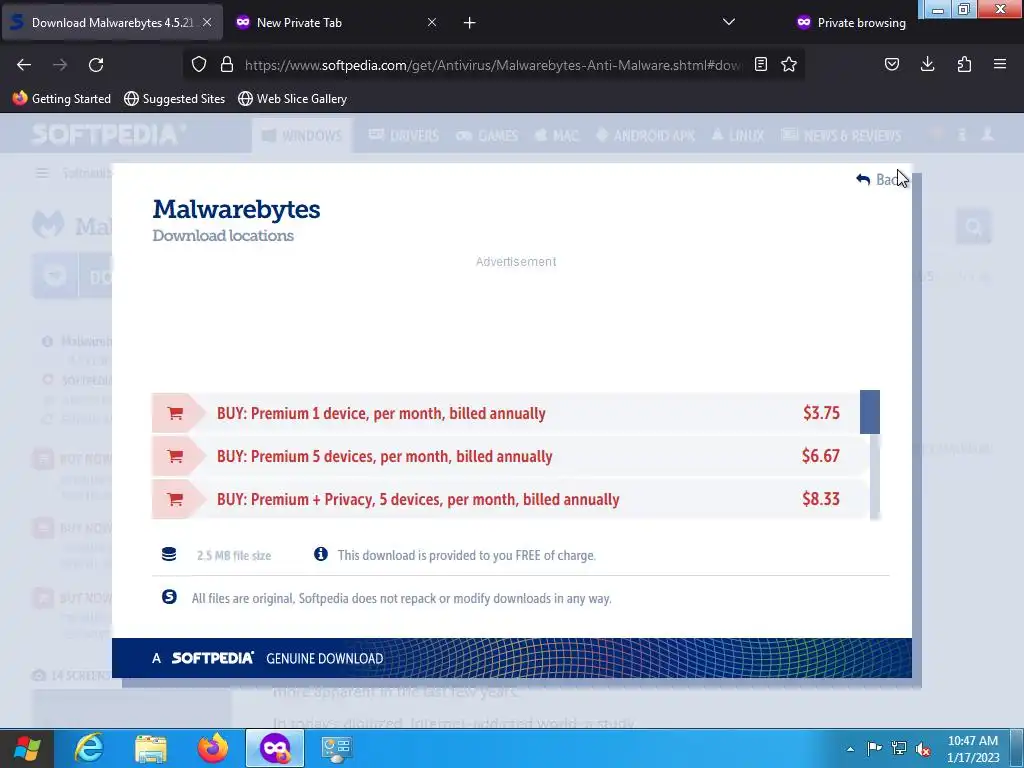This screenshot has height=768, width=1024.
Task: Click Softpedia Genuine Download banner logo
Action: pyautogui.click(x=212, y=658)
